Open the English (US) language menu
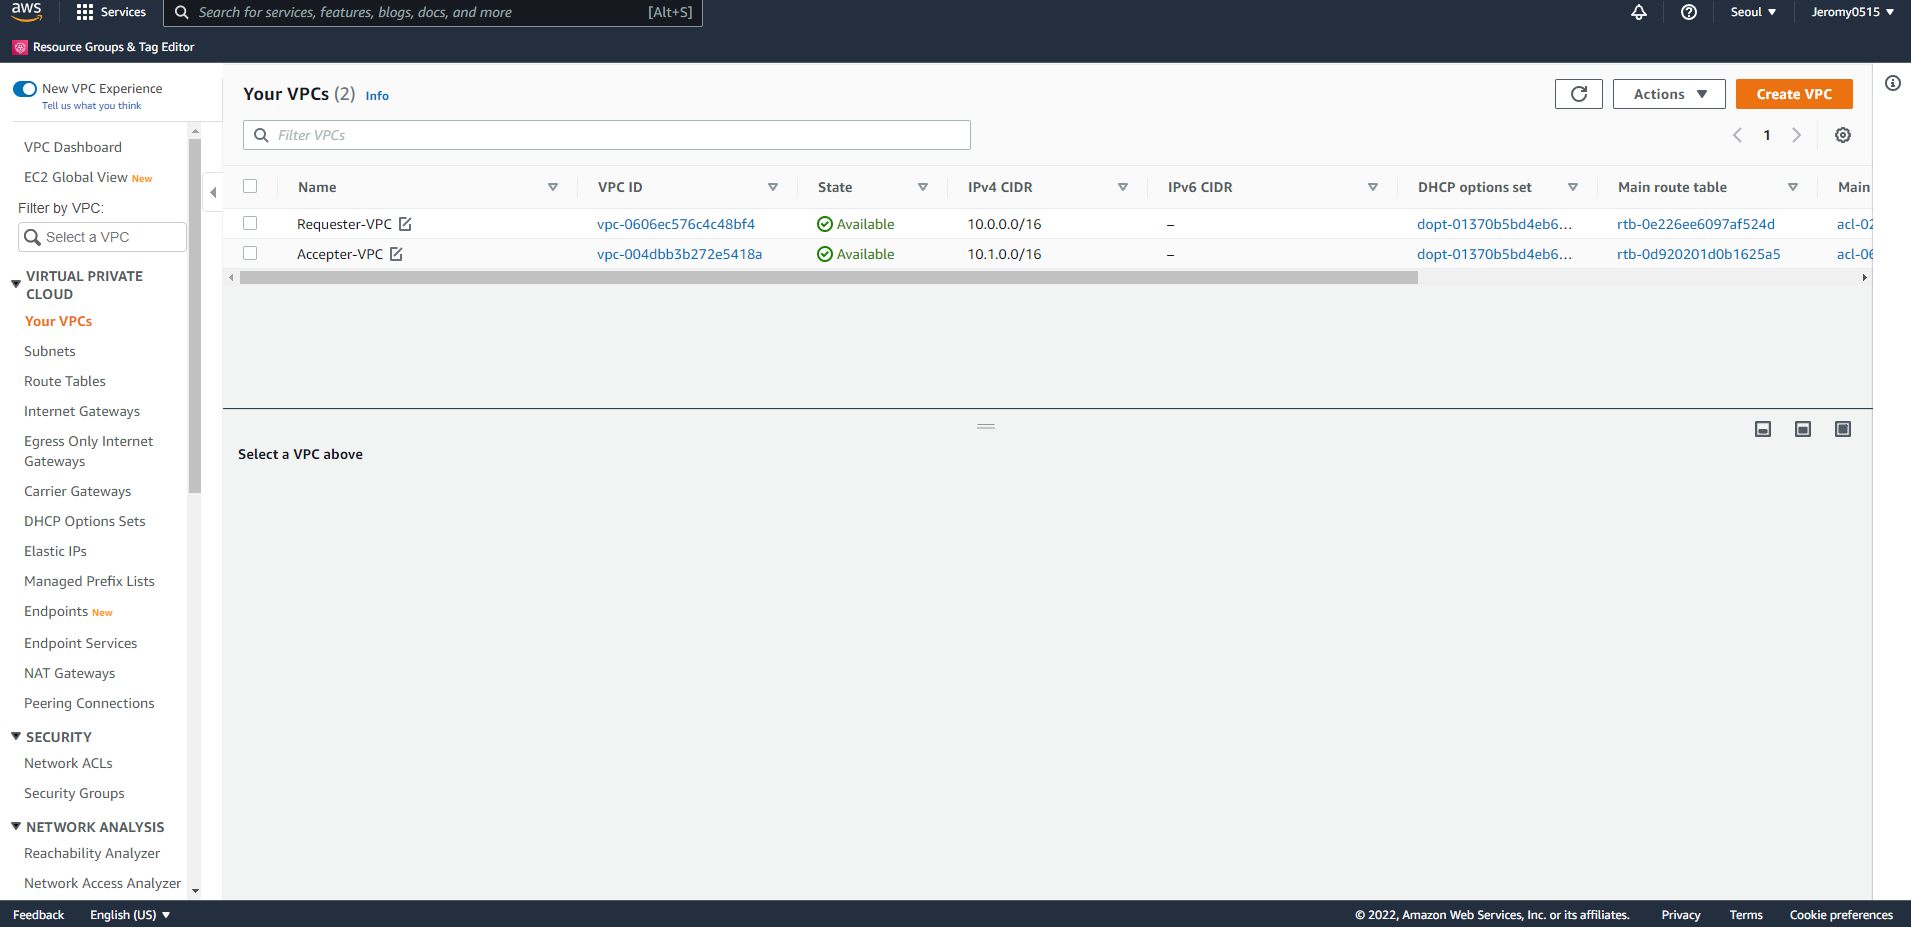 130,915
